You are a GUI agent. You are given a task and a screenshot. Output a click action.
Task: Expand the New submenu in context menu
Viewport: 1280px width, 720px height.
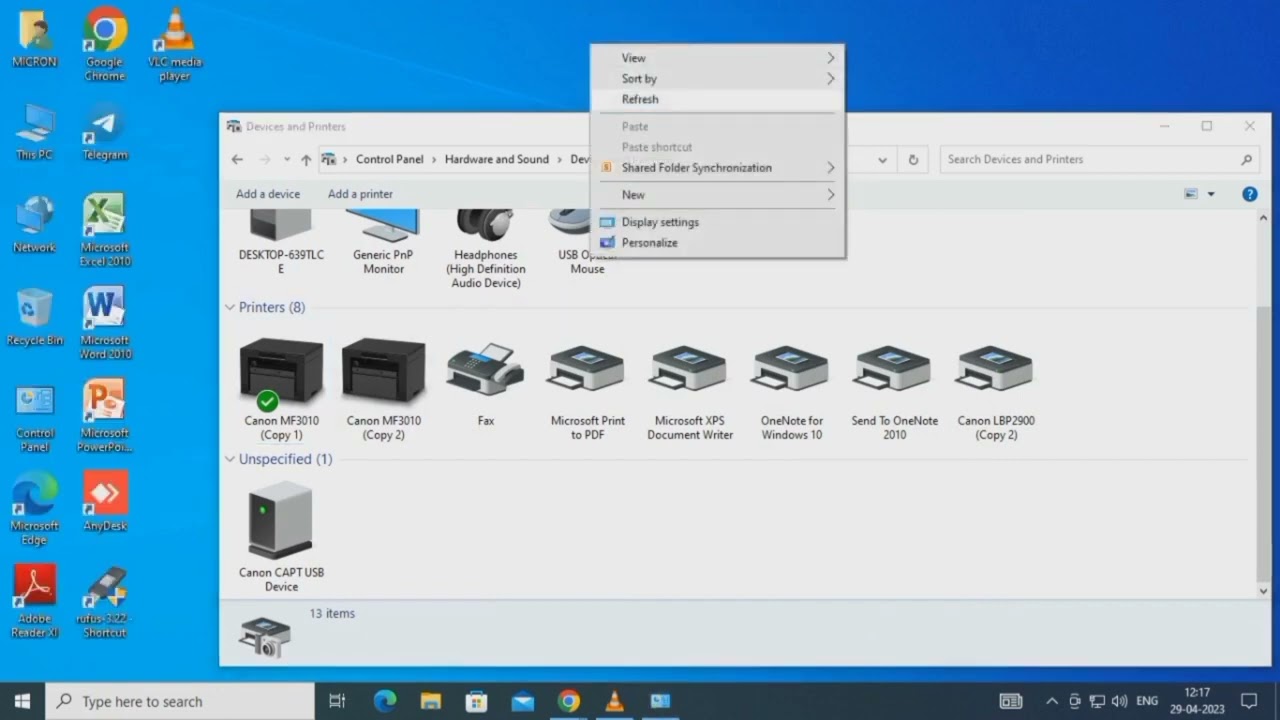717,195
